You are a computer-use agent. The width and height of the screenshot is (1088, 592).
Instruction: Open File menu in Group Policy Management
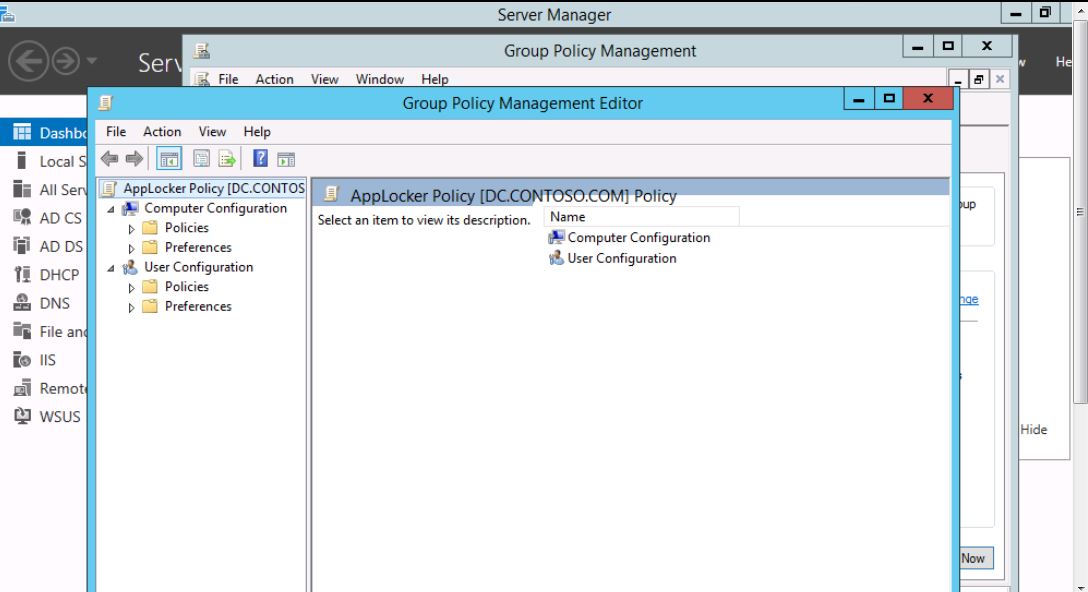[228, 79]
